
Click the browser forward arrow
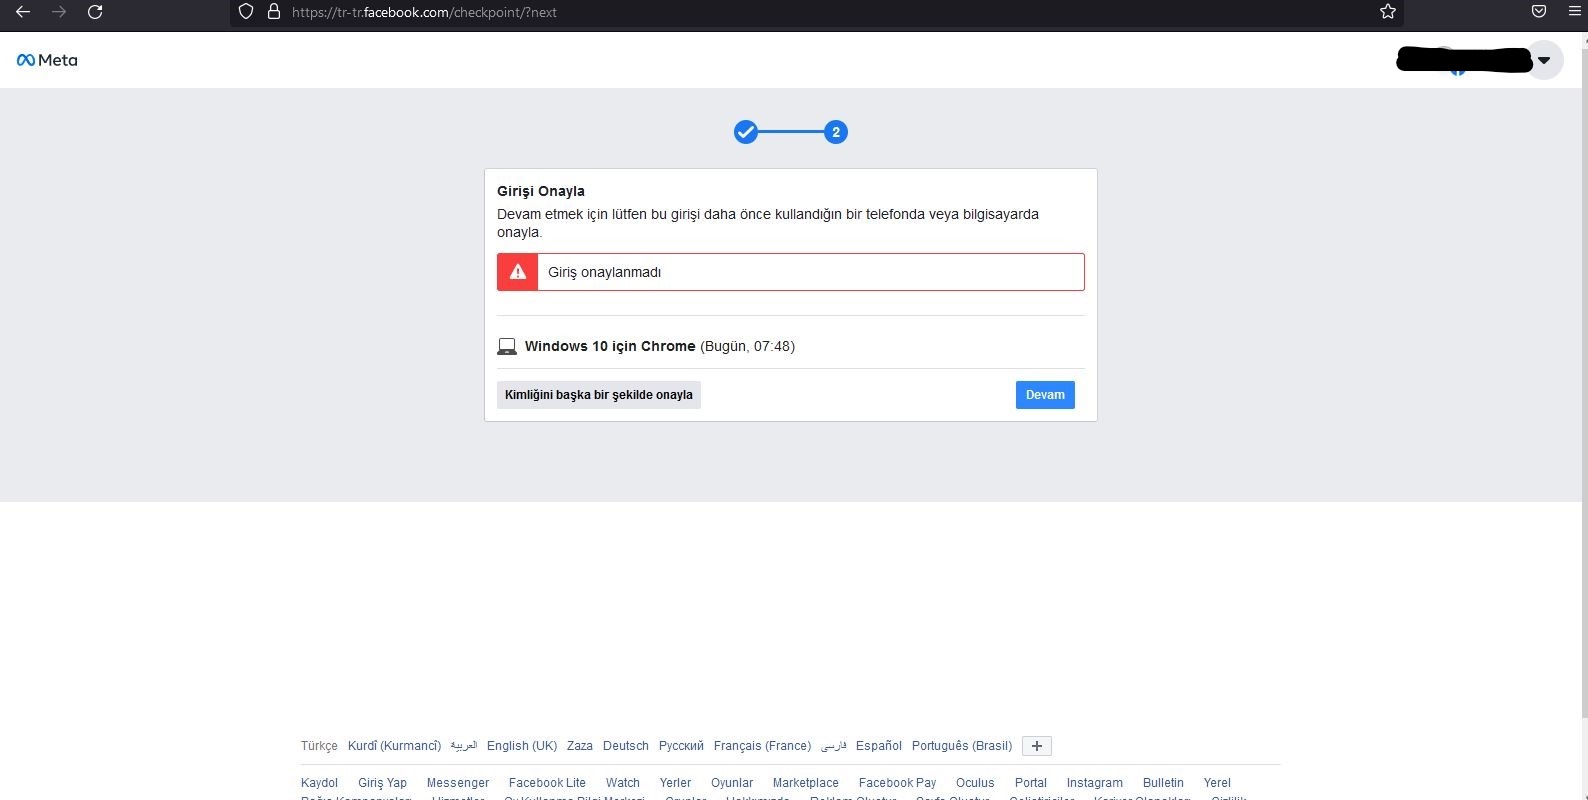[59, 12]
